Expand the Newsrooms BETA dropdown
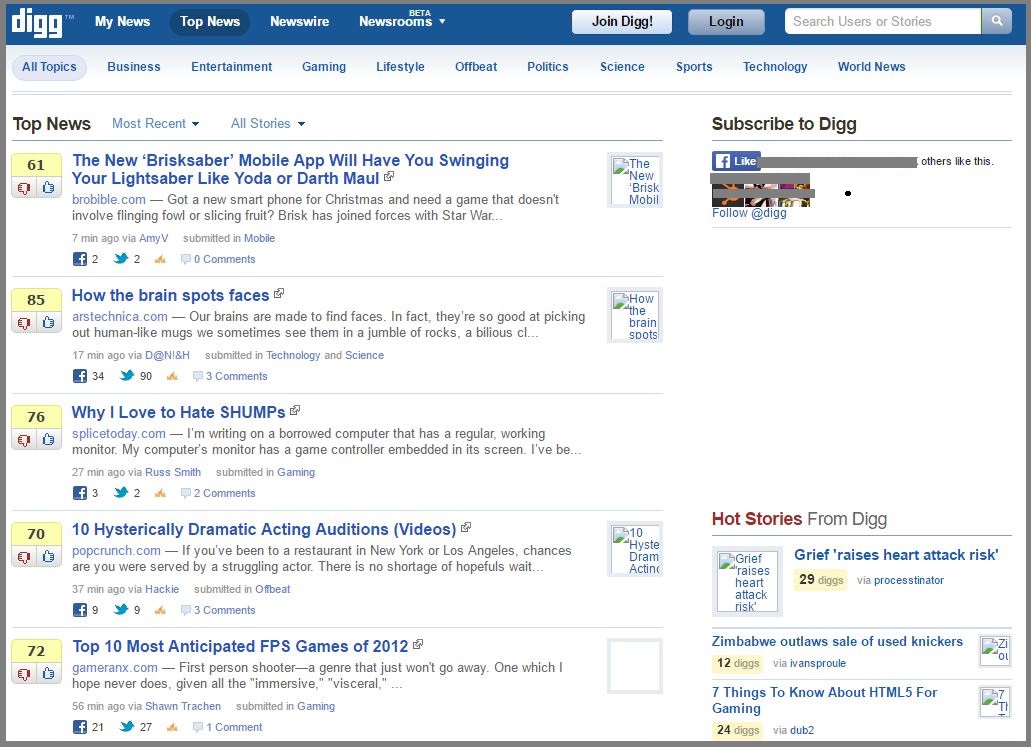This screenshot has height=747, width=1031. [402, 21]
